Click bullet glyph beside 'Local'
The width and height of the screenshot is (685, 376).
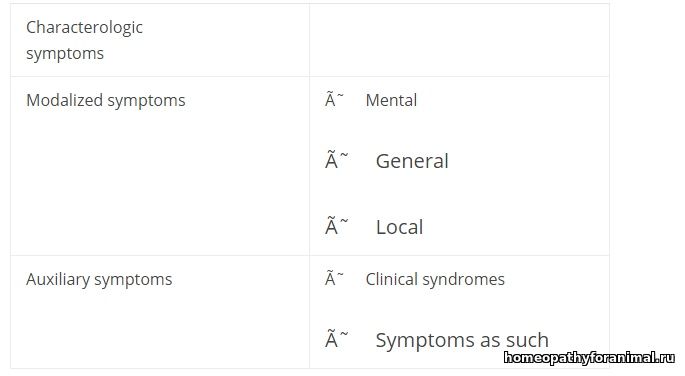(336, 226)
